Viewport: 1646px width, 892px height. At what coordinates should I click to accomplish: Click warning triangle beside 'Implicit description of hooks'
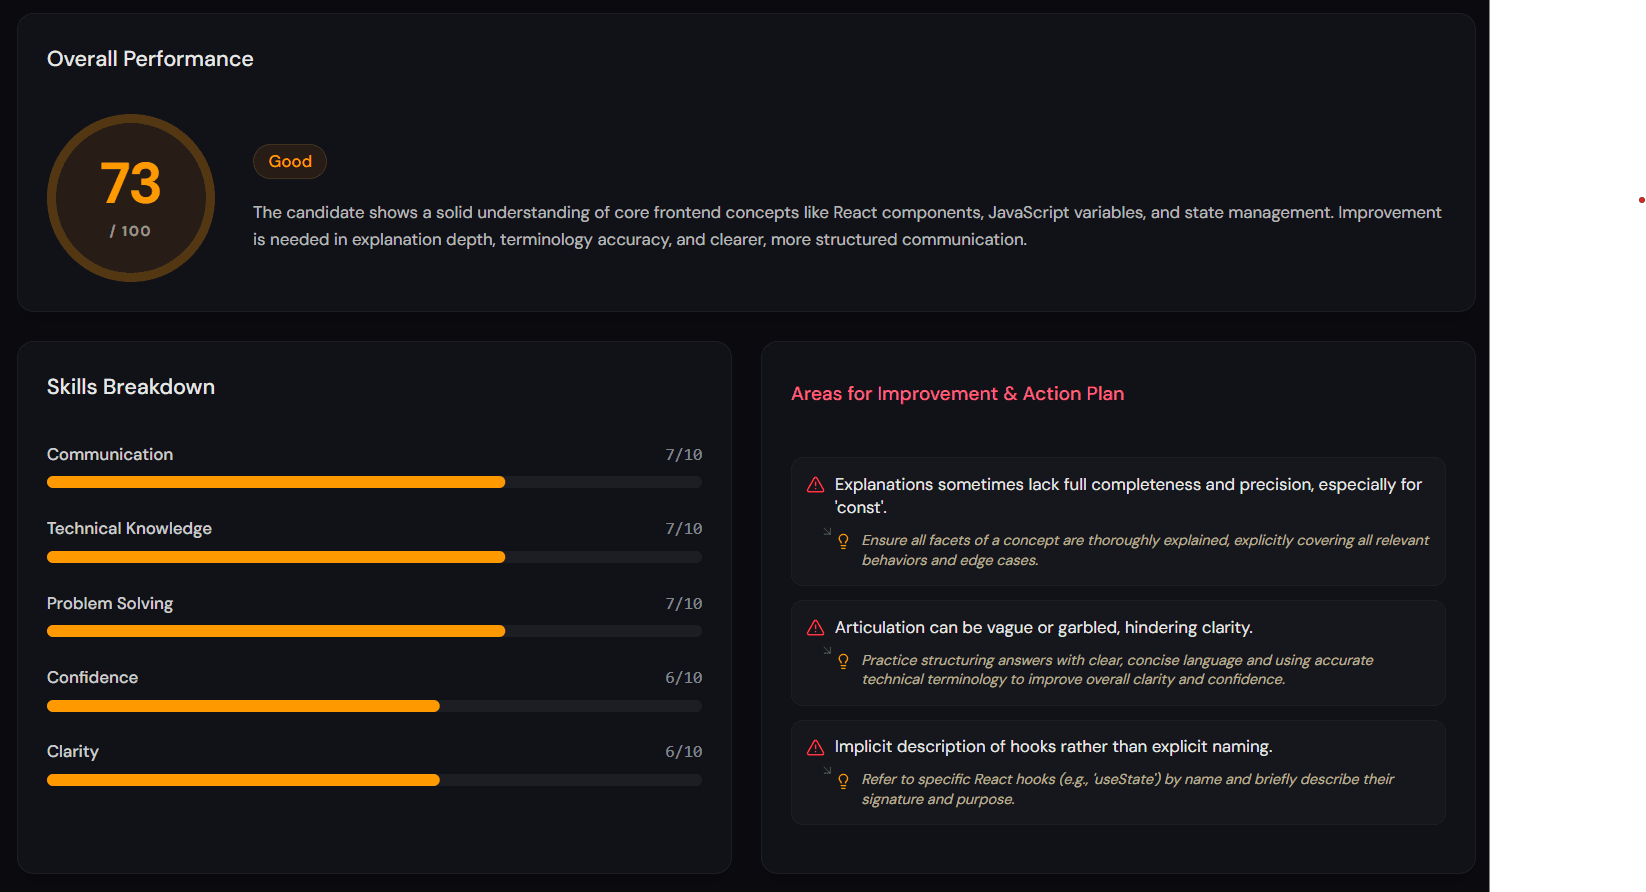[815, 747]
